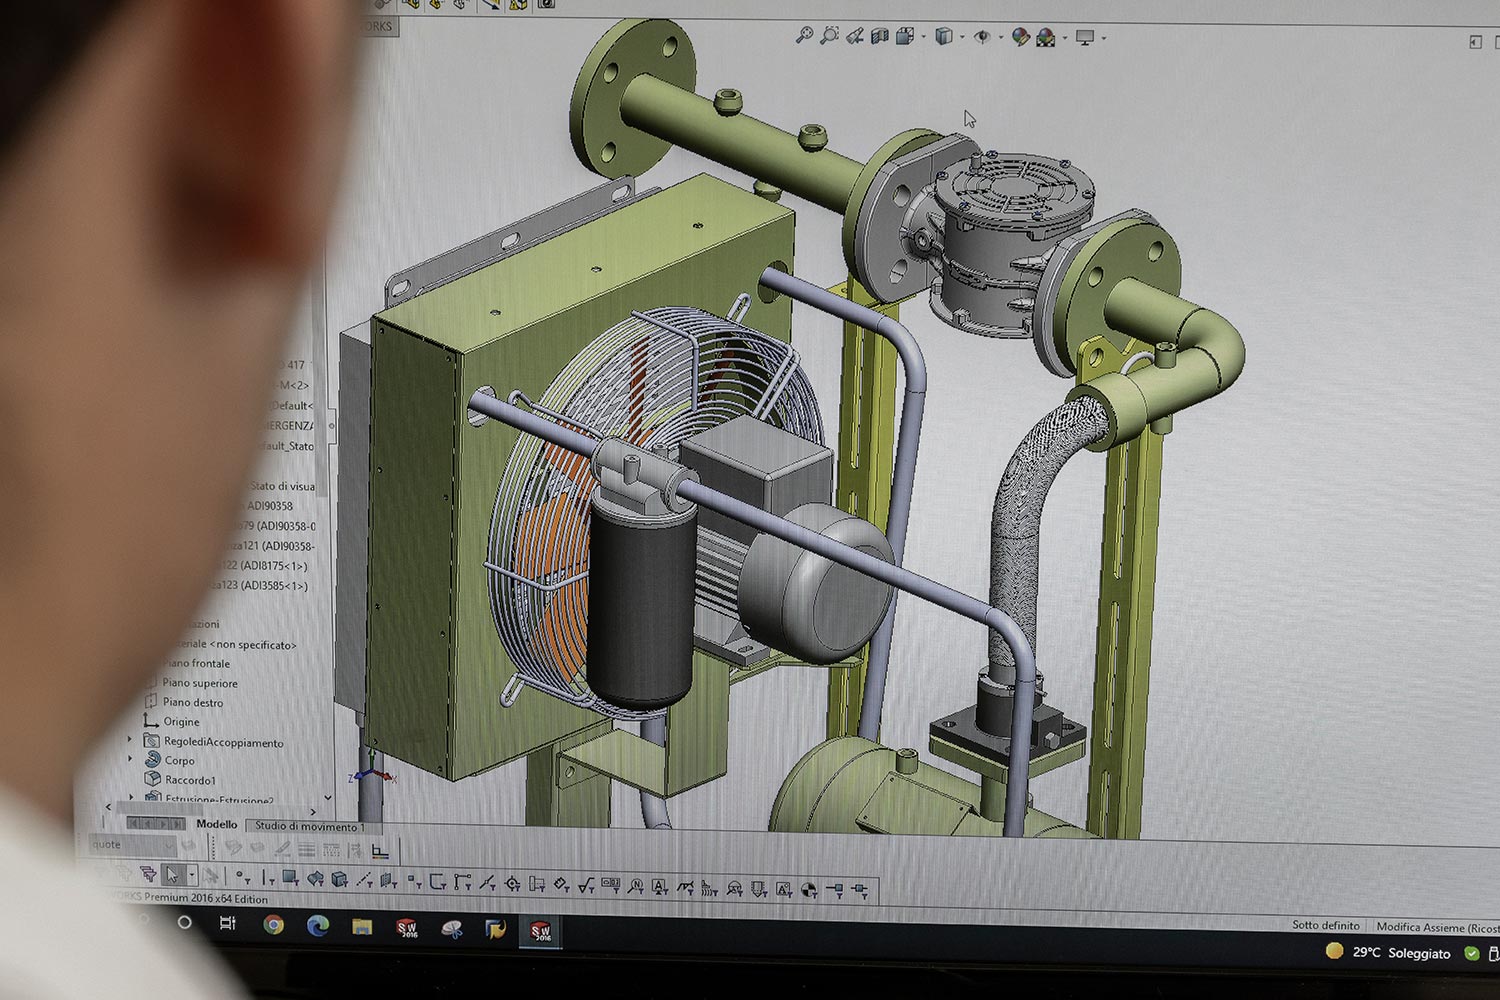Viewport: 1500px width, 1000px height.
Task: Click the Zoom to Fit magnifier icon
Action: click(803, 36)
